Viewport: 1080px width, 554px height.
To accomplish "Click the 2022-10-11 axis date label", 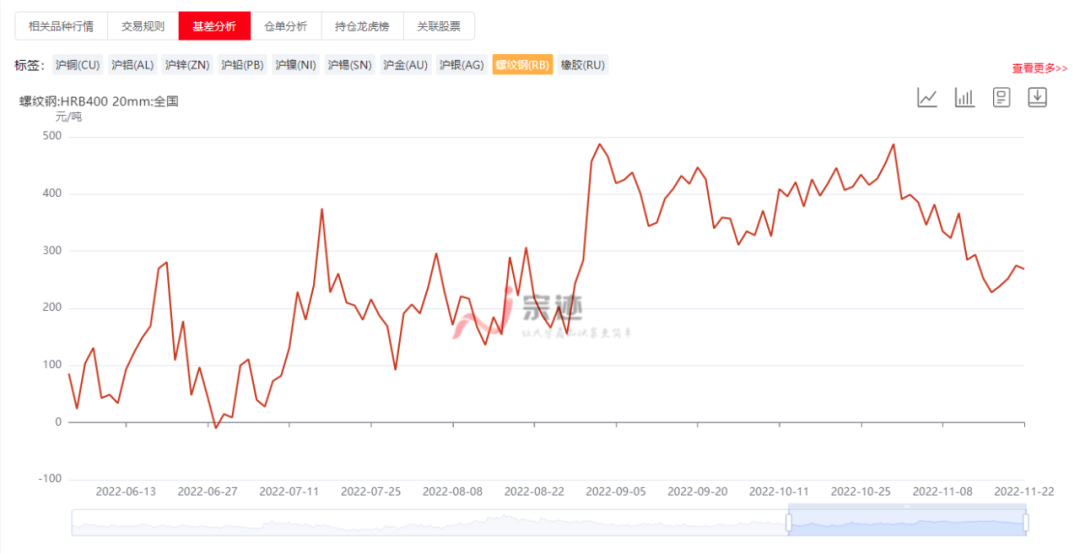I will pyautogui.click(x=779, y=491).
